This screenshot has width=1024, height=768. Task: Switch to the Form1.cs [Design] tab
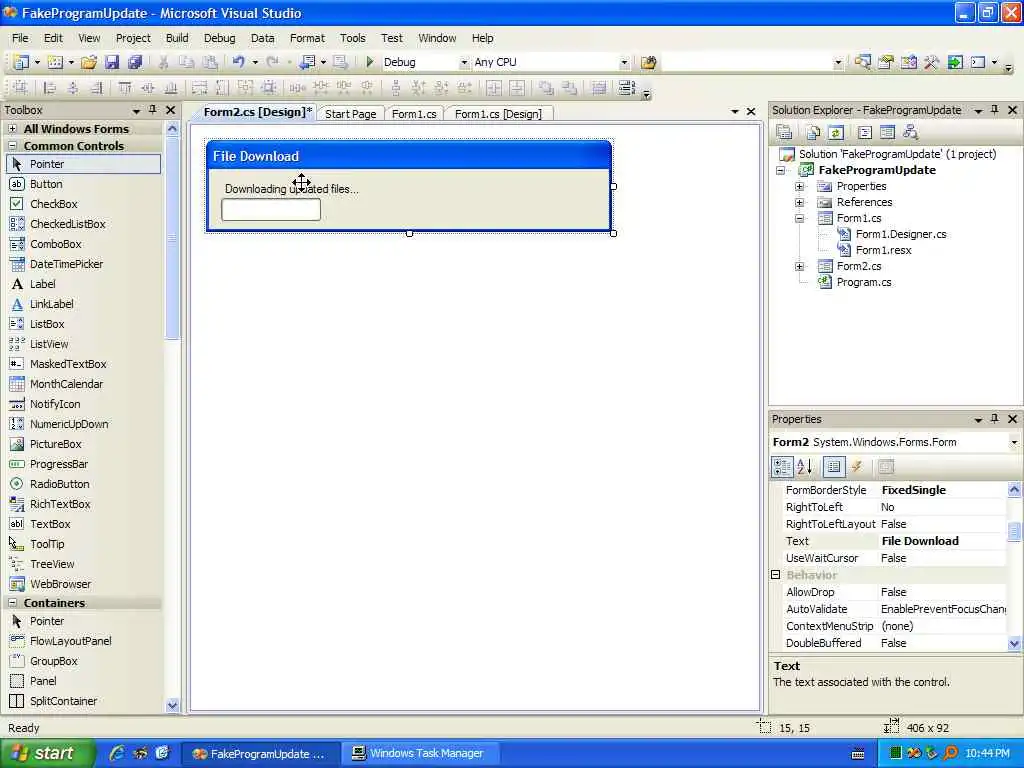pos(498,114)
